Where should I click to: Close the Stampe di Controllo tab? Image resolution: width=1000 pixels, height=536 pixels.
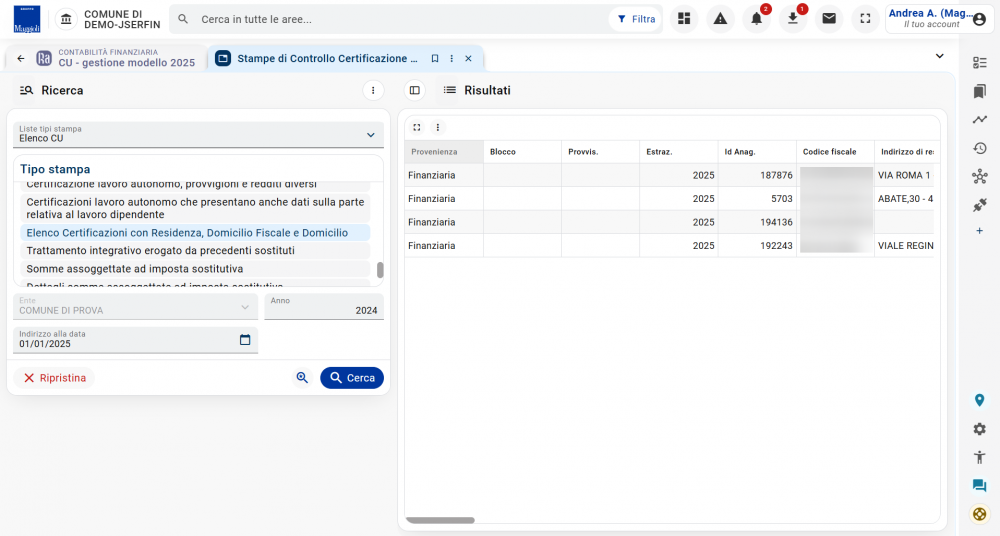(x=468, y=58)
